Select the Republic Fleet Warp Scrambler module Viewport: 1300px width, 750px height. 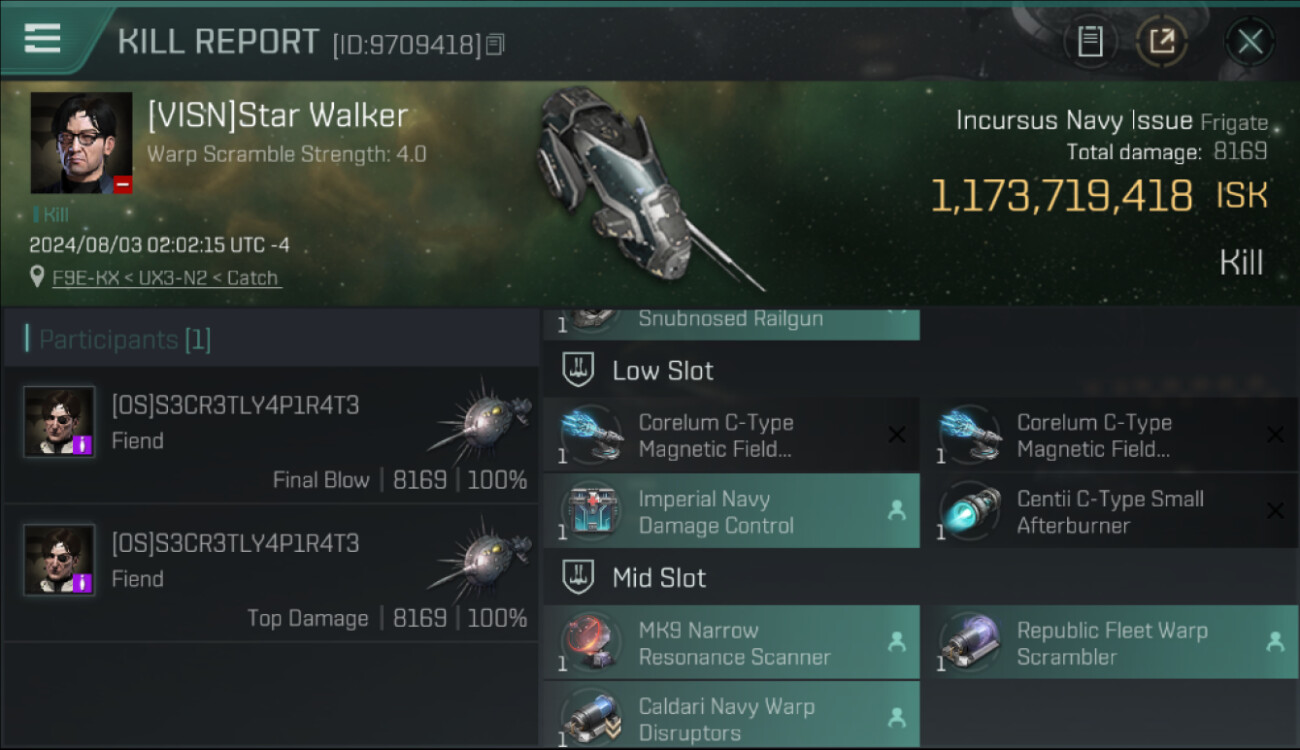[1109, 643]
